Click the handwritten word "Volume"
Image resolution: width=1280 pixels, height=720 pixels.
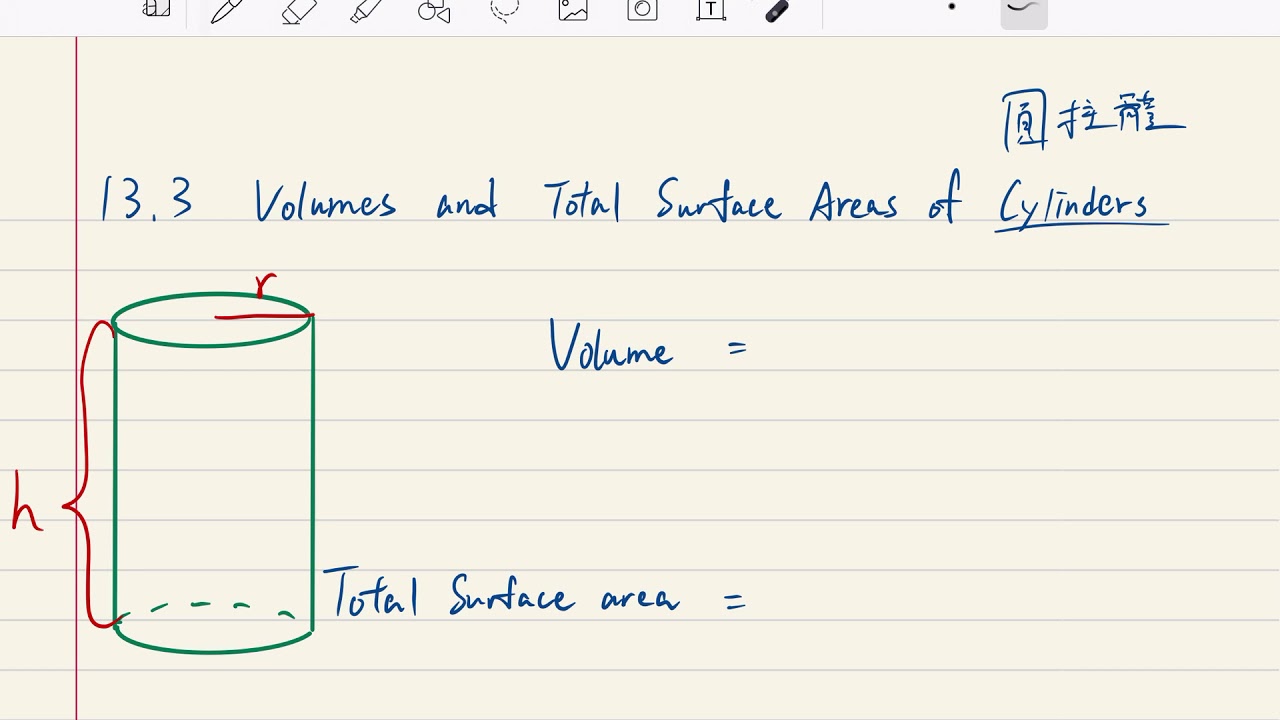(x=610, y=347)
